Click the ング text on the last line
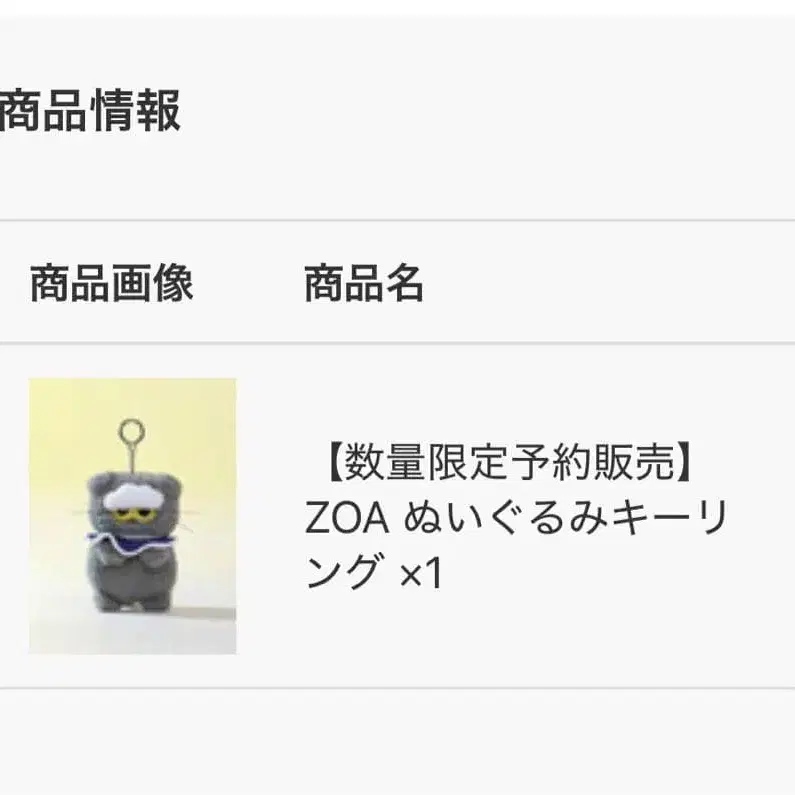Image resolution: width=795 pixels, height=795 pixels. pyautogui.click(x=343, y=572)
